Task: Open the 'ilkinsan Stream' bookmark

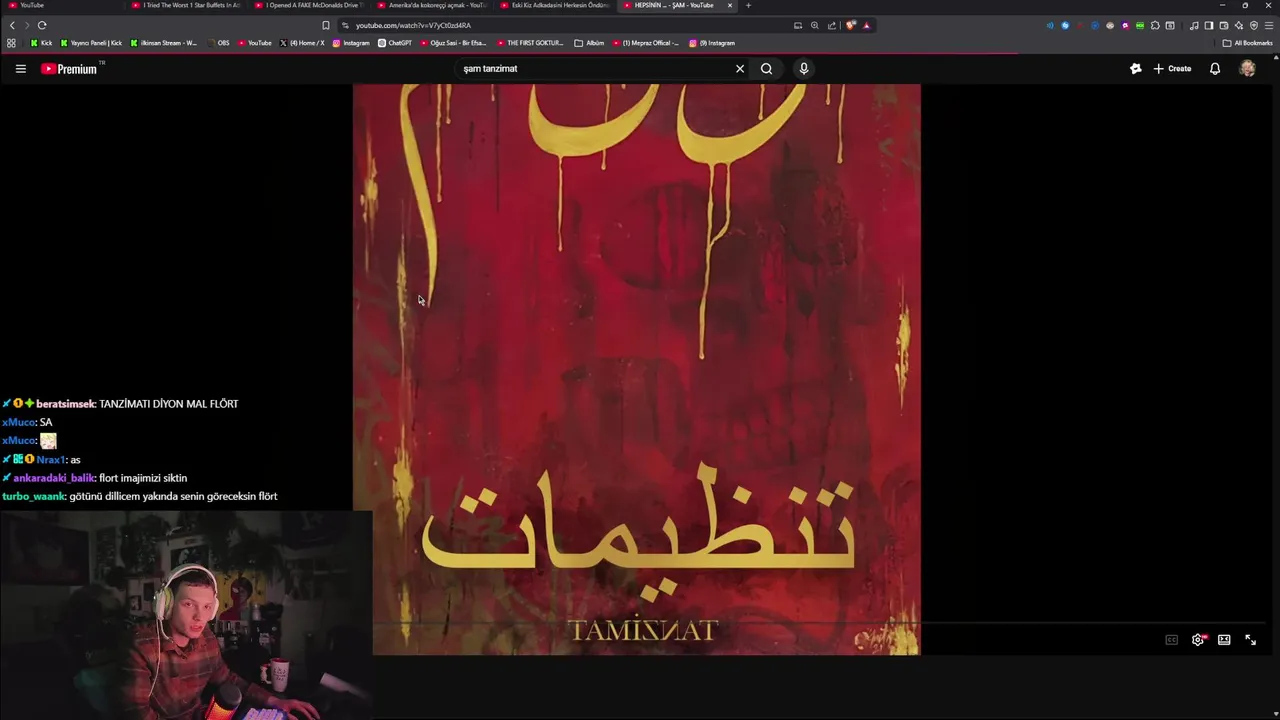Action: click(x=164, y=43)
